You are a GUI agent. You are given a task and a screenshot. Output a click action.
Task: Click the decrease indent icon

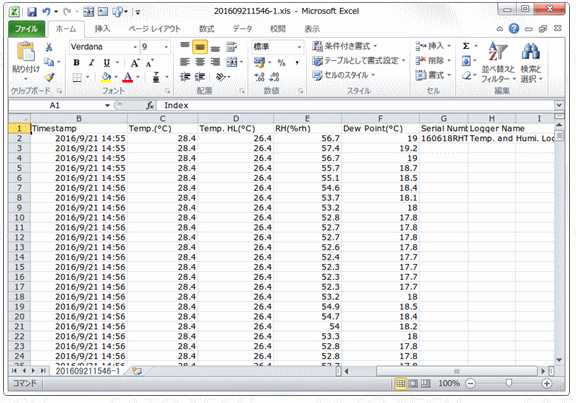coord(185,77)
